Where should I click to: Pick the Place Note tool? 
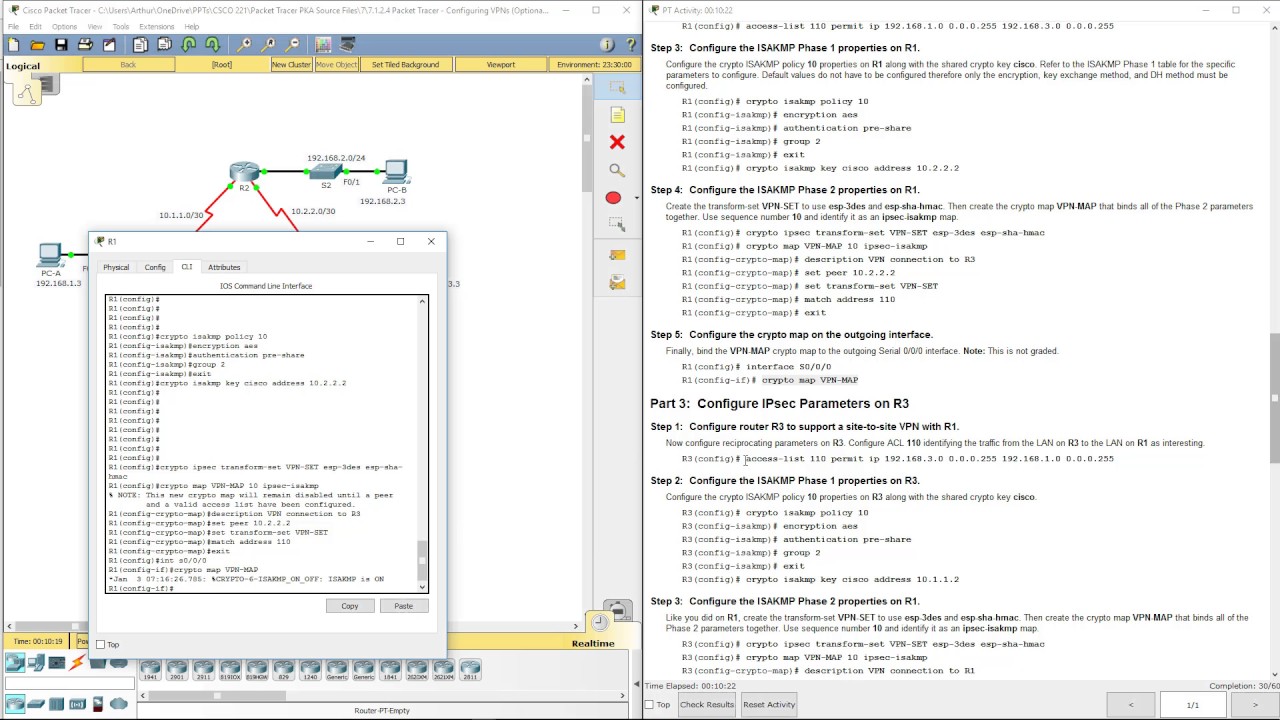click(617, 115)
